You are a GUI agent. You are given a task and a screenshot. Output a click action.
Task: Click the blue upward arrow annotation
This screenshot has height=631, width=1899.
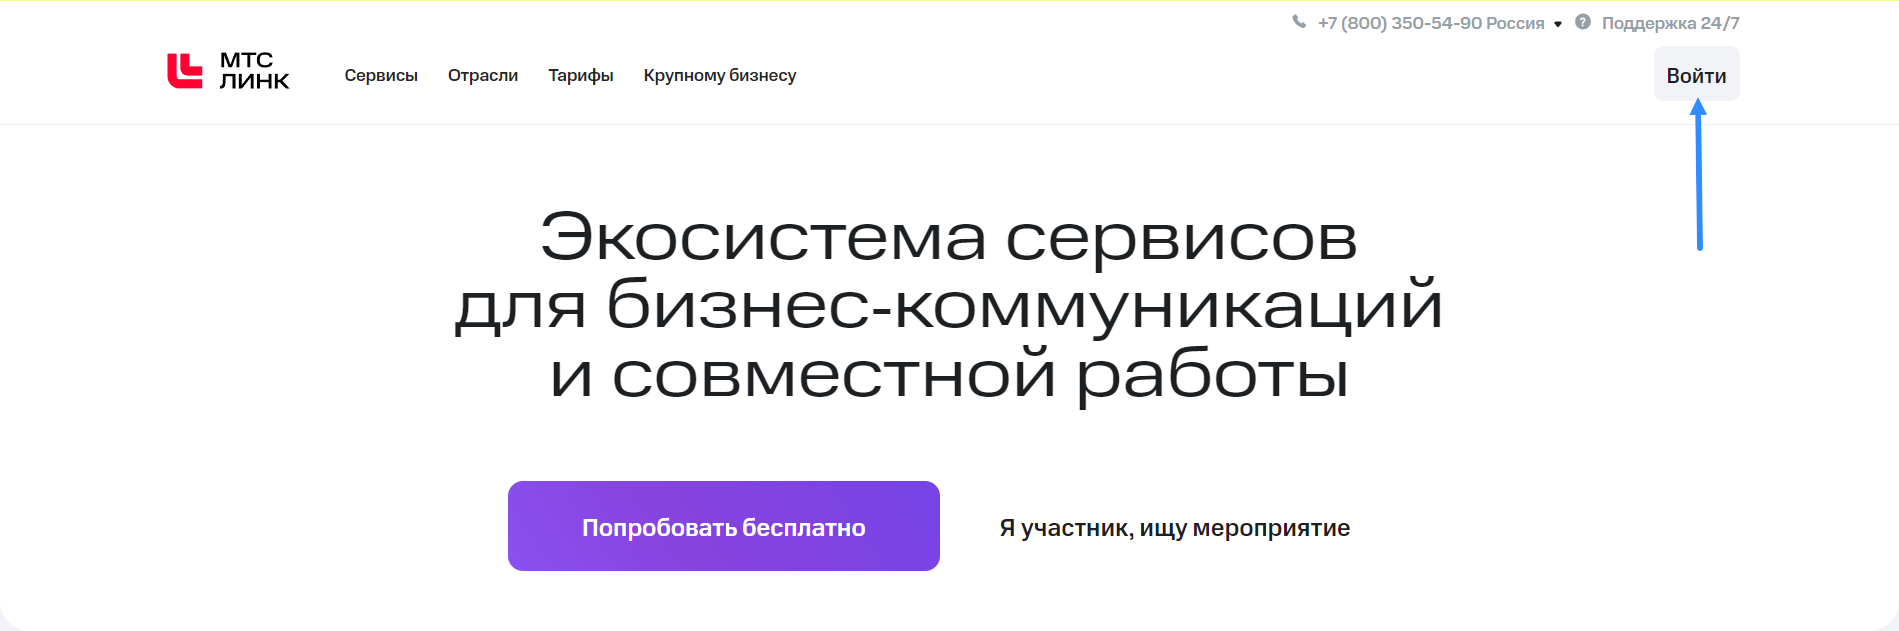point(1698,175)
